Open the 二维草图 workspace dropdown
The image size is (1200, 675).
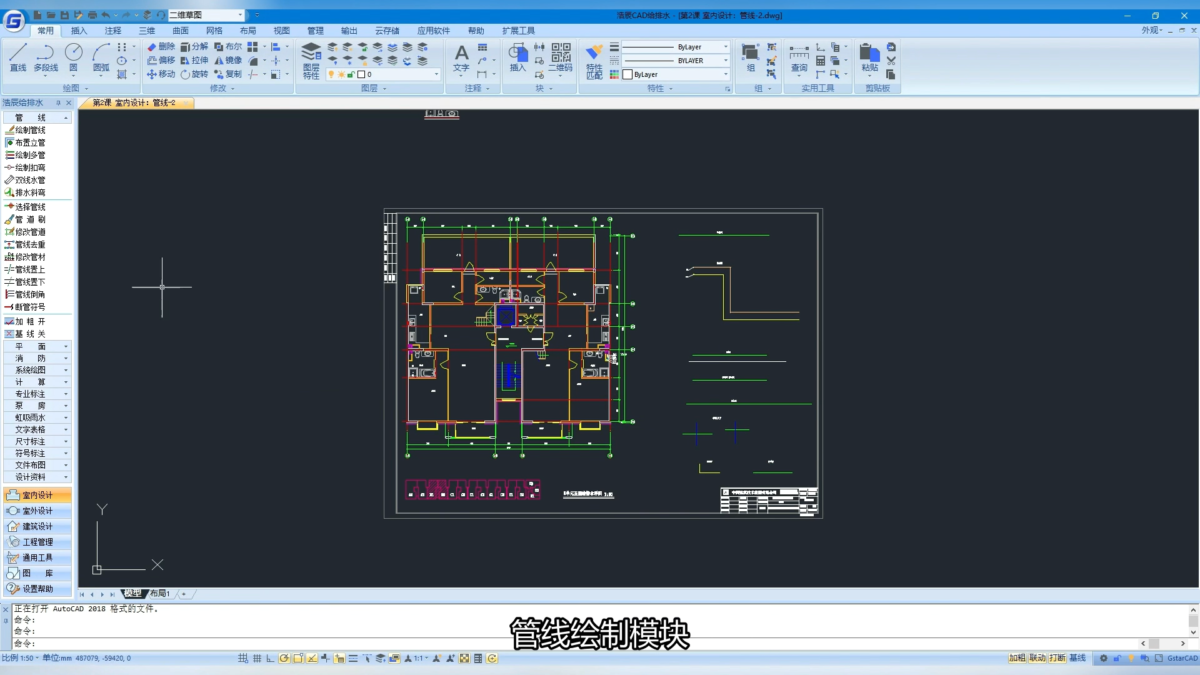[x=205, y=15]
